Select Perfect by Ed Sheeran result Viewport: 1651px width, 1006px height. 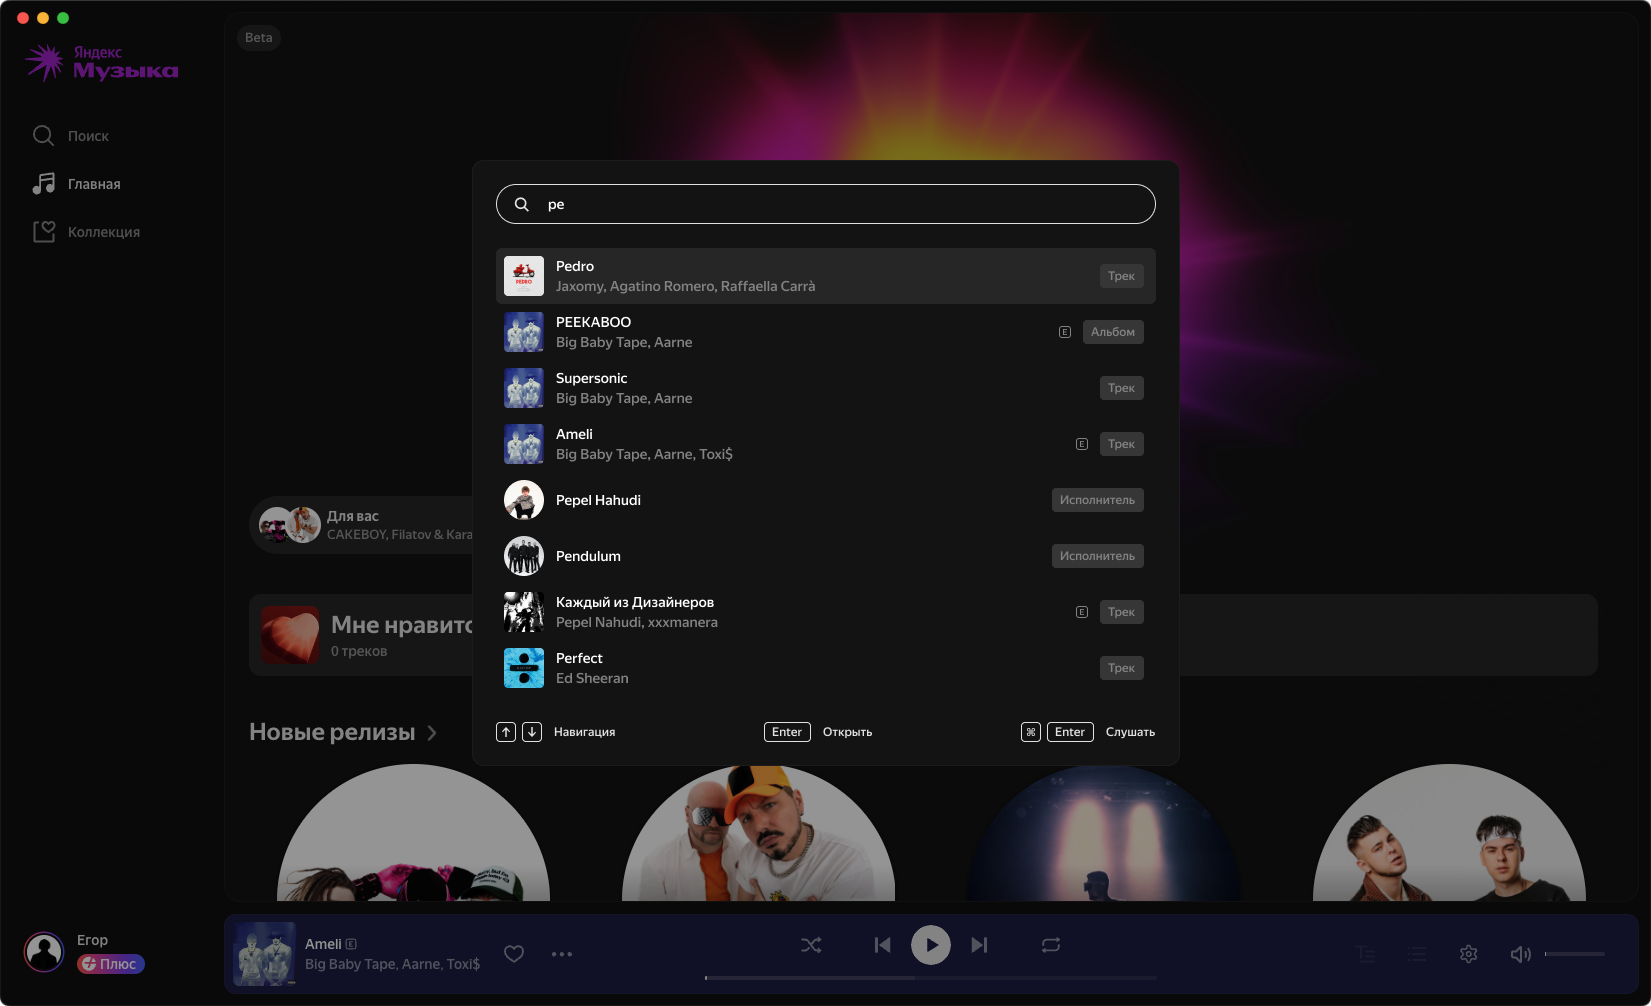click(826, 668)
